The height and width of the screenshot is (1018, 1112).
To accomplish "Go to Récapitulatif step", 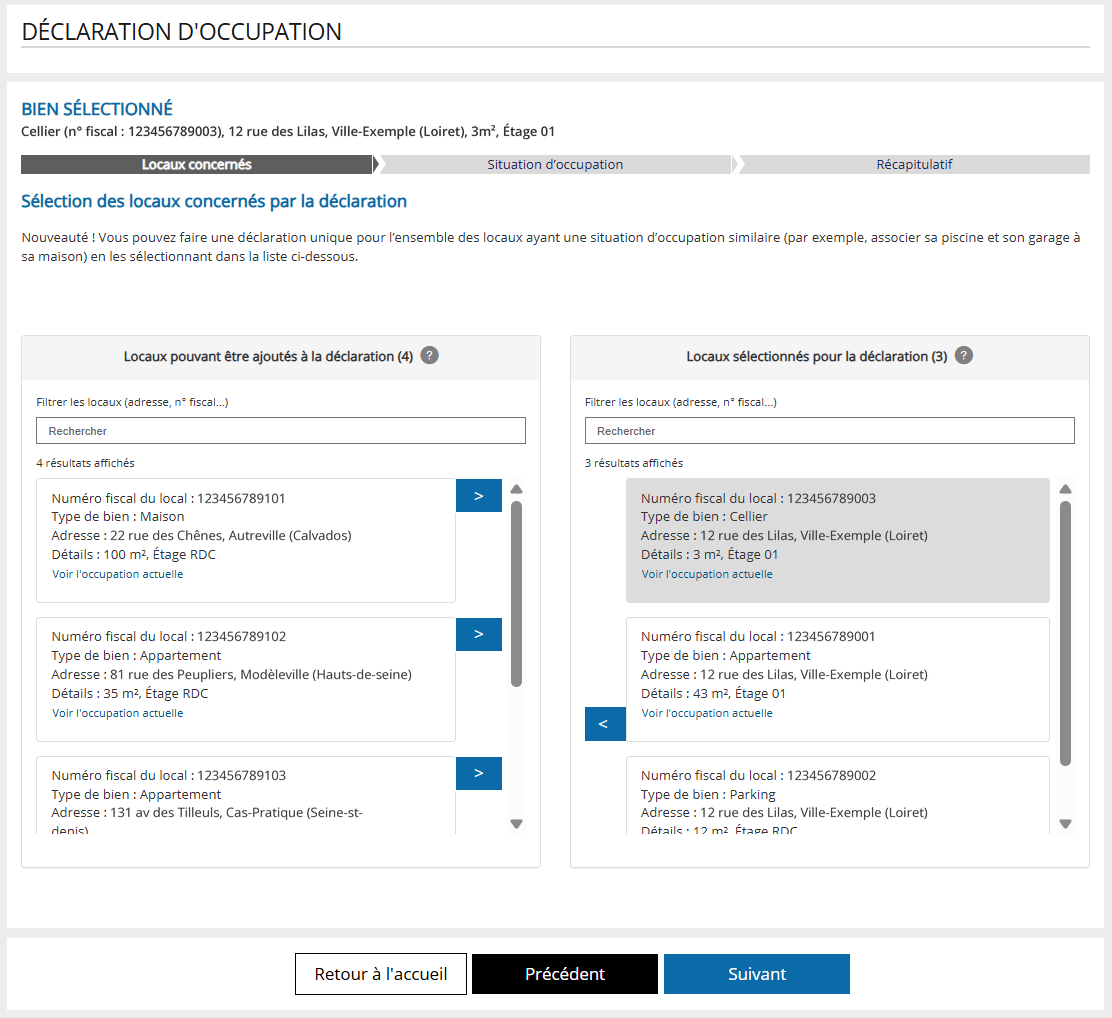I will coord(914,165).
